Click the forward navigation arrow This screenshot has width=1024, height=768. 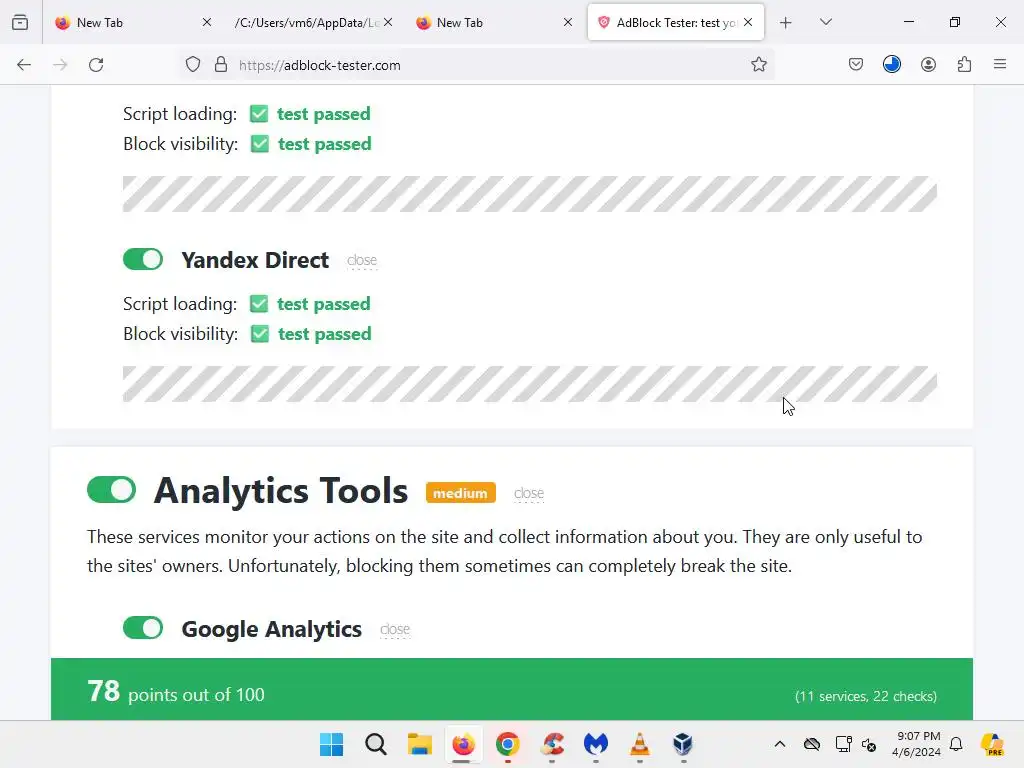coord(60,65)
